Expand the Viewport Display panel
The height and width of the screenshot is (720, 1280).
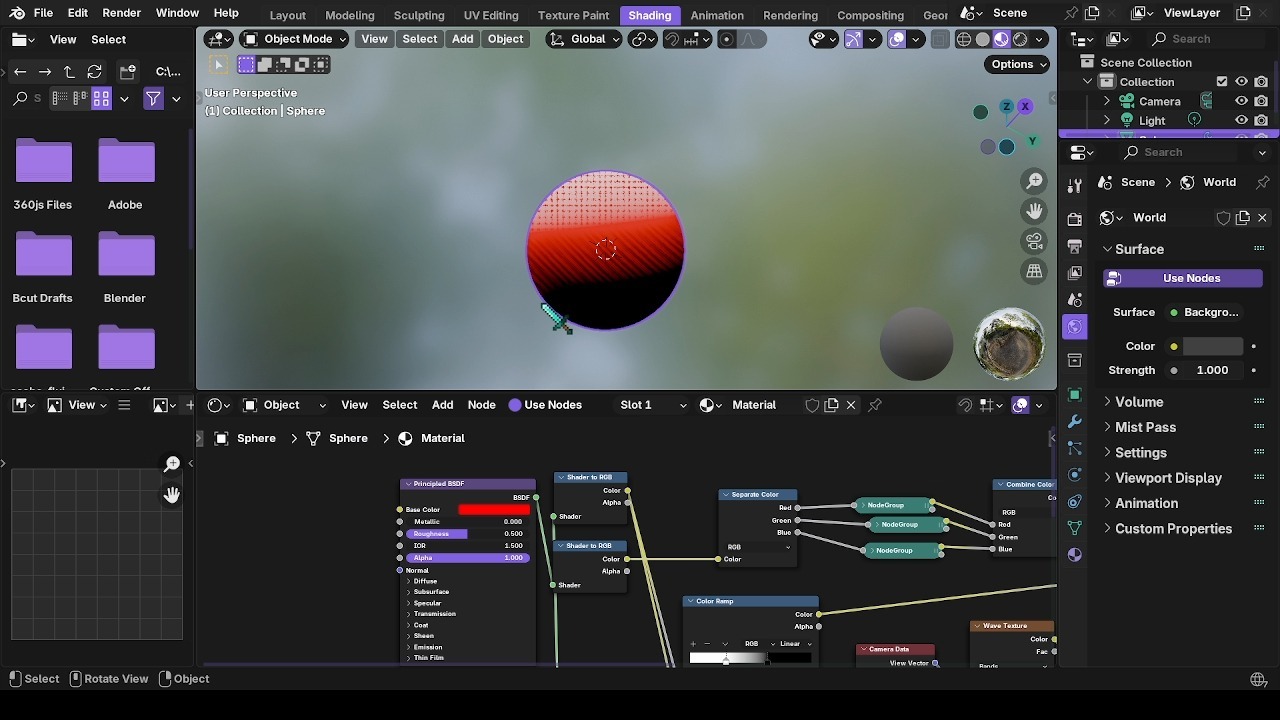tap(1168, 478)
